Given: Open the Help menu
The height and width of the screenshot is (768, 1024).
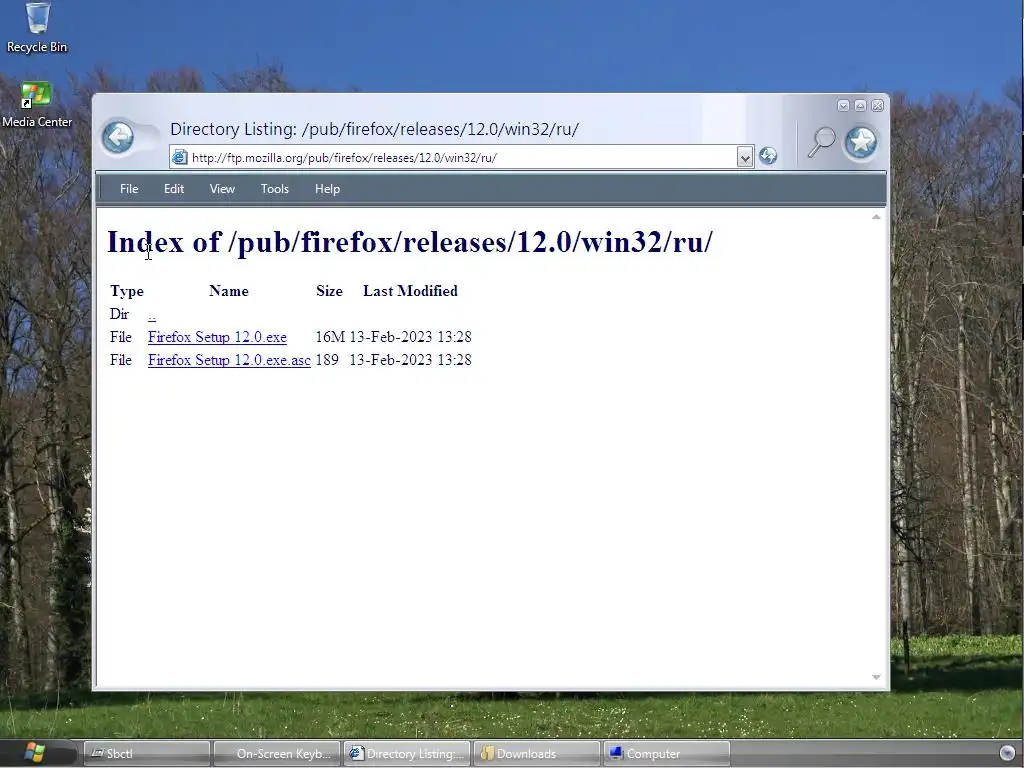Looking at the screenshot, I should [327, 189].
